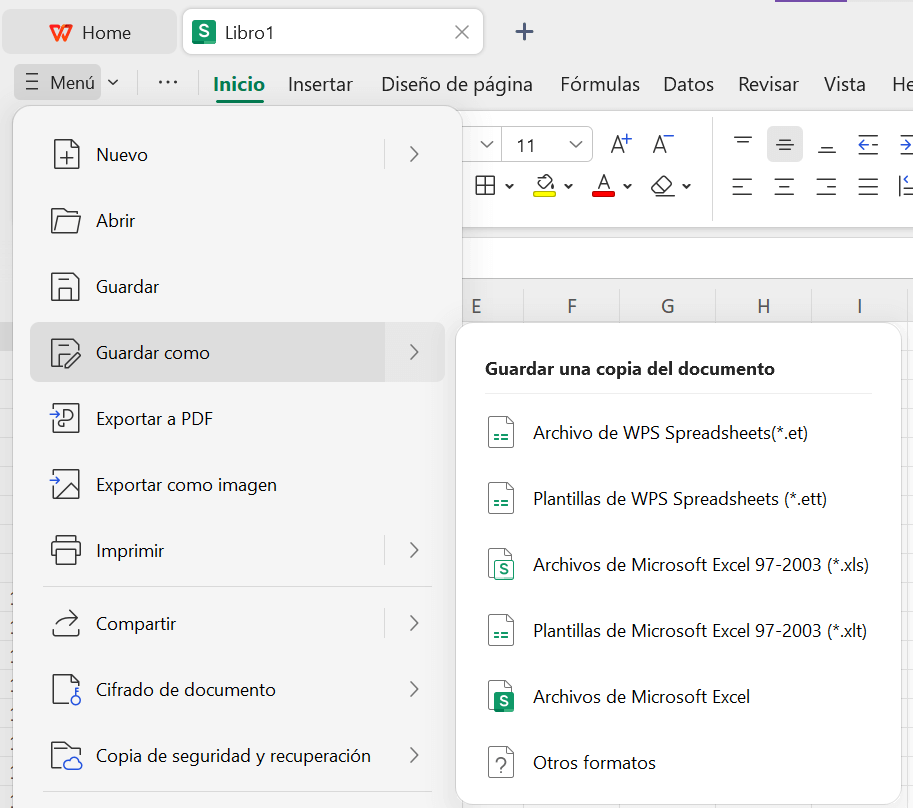Image resolution: width=913 pixels, height=808 pixels.
Task: Click the decrease indent icon
Action: 868,144
